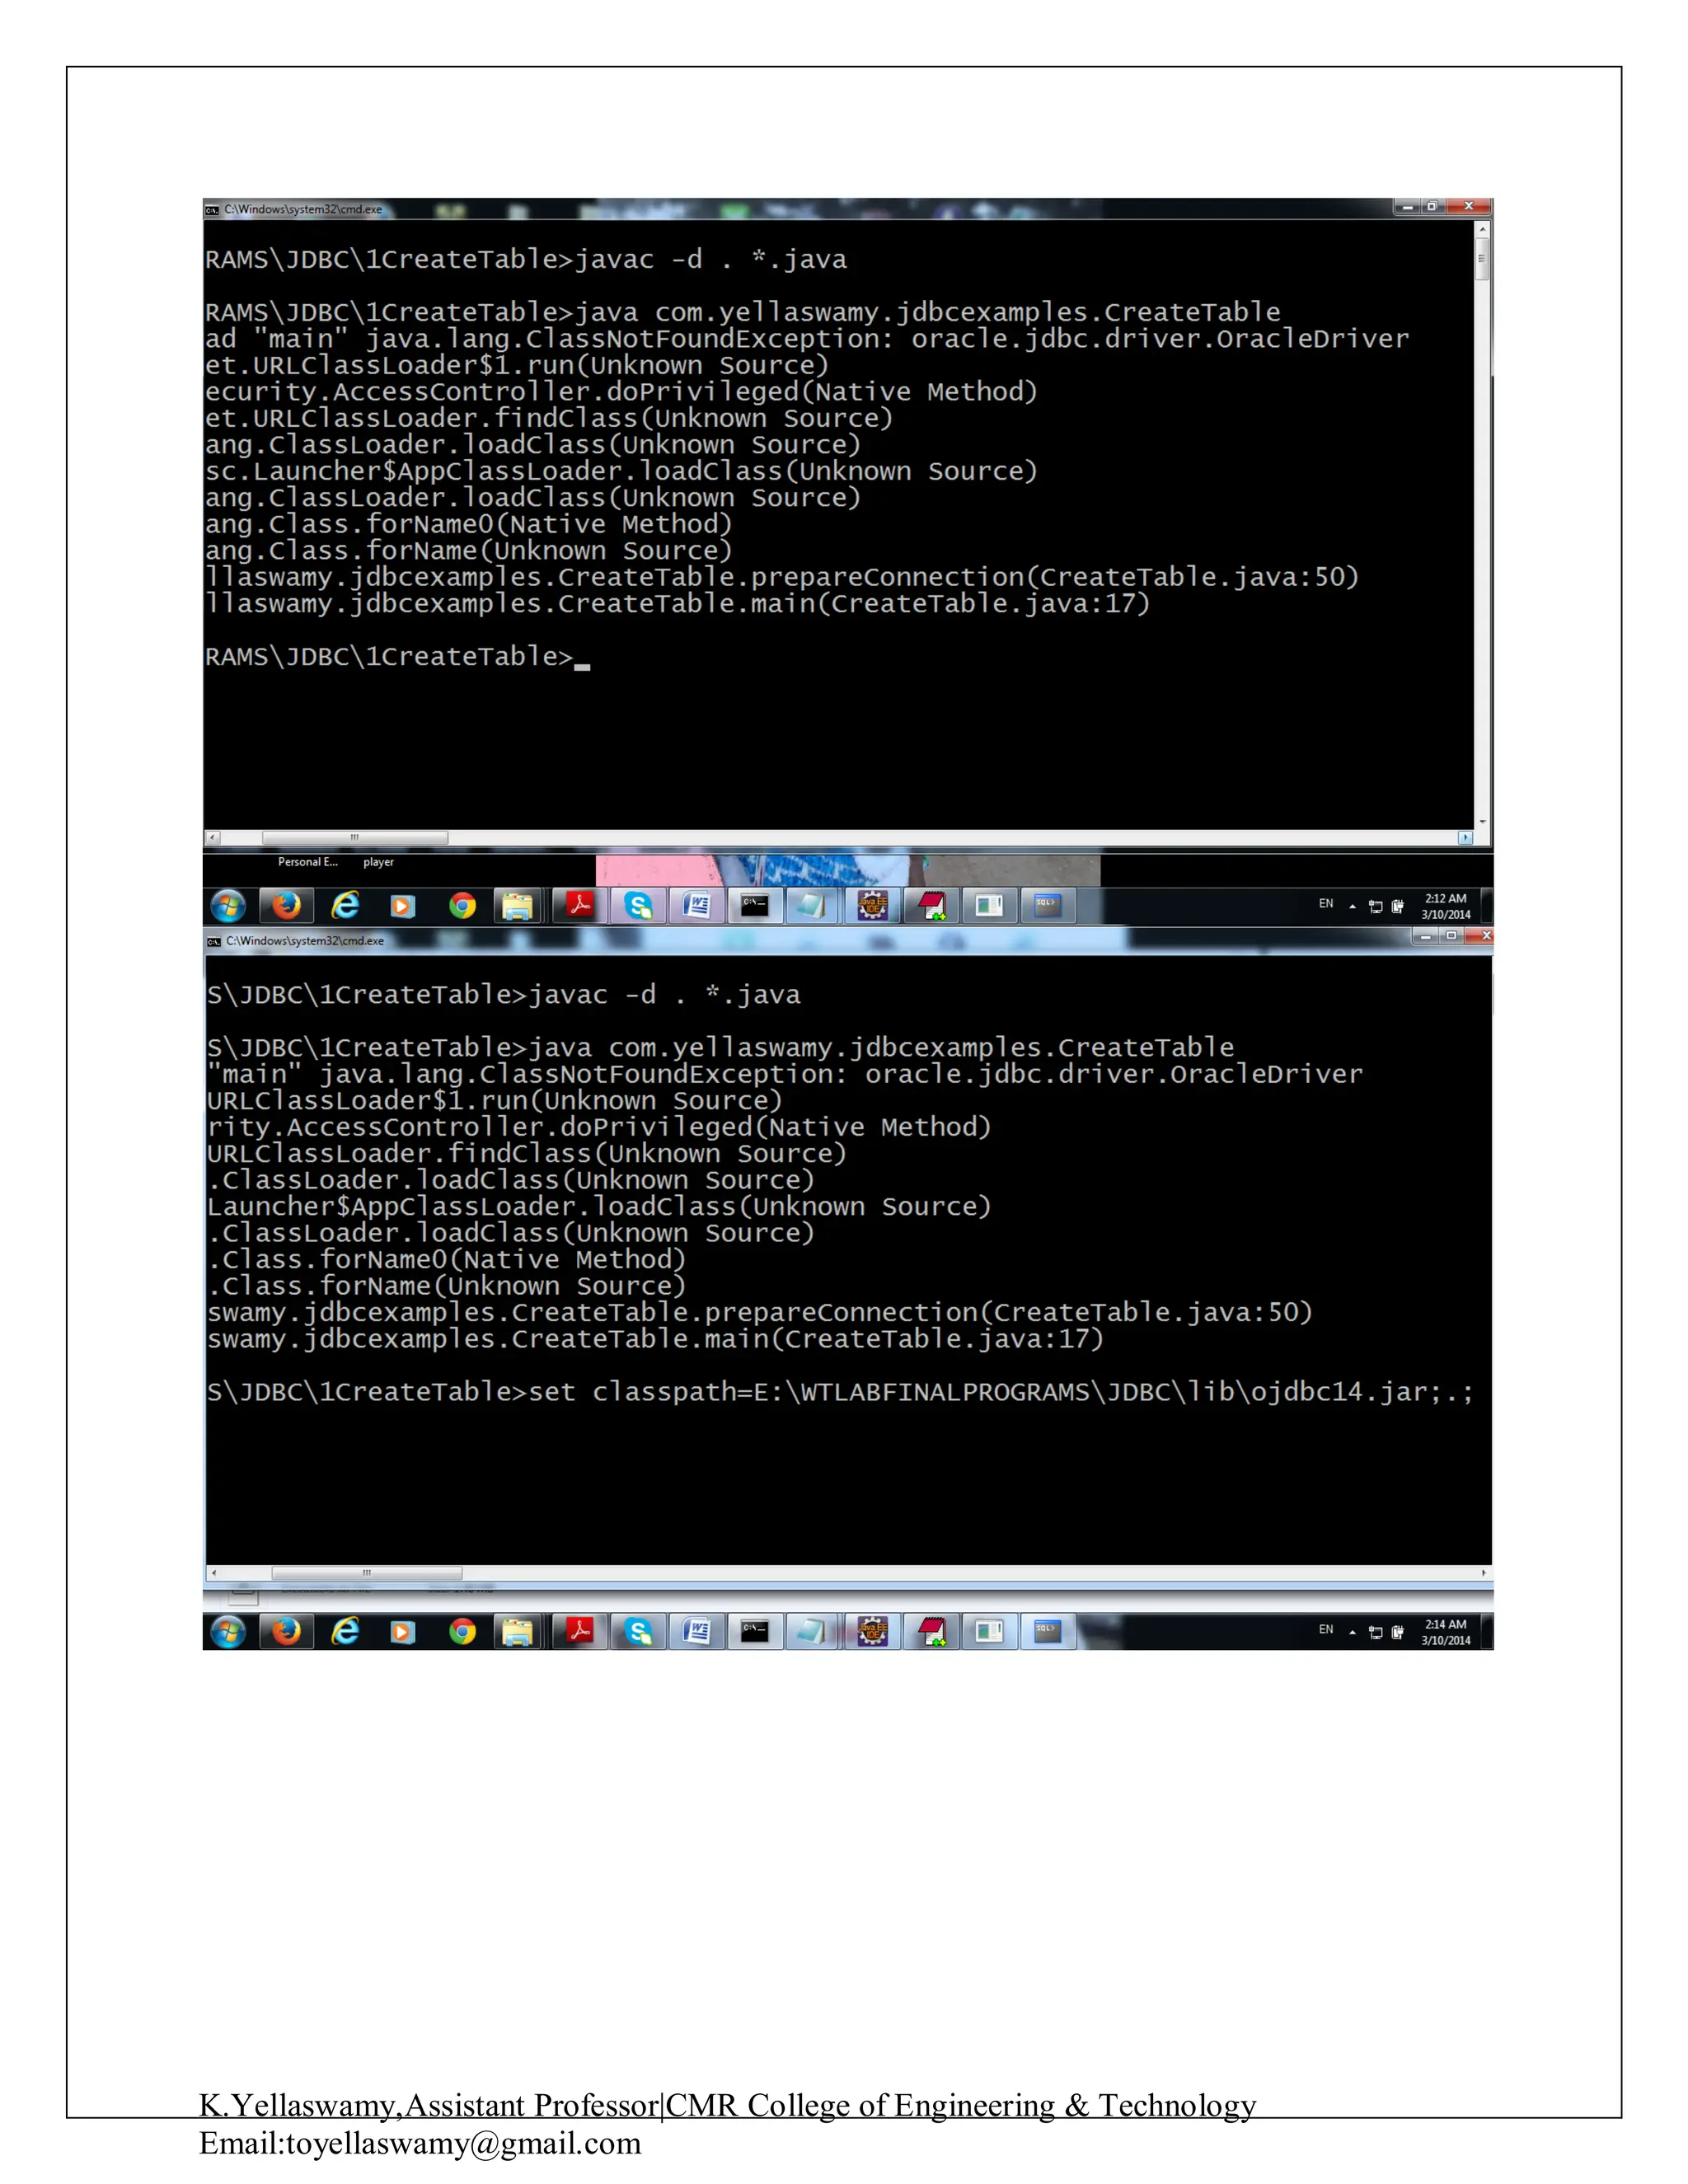Open the EN language bar near the 2:12 AM clock
This screenshot has width=1688, height=2184.
click(1326, 903)
